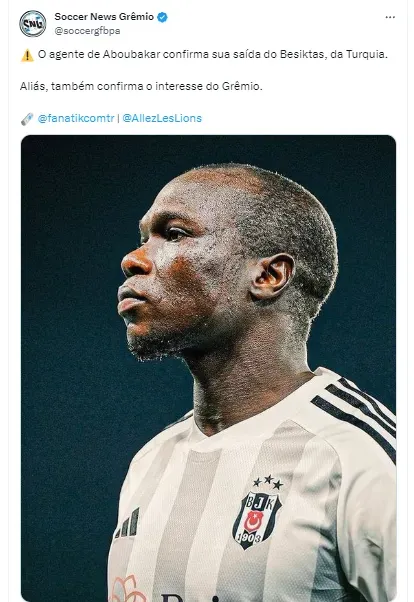Click the tweet line mentioning Aboubakar's agent

(x=213, y=55)
